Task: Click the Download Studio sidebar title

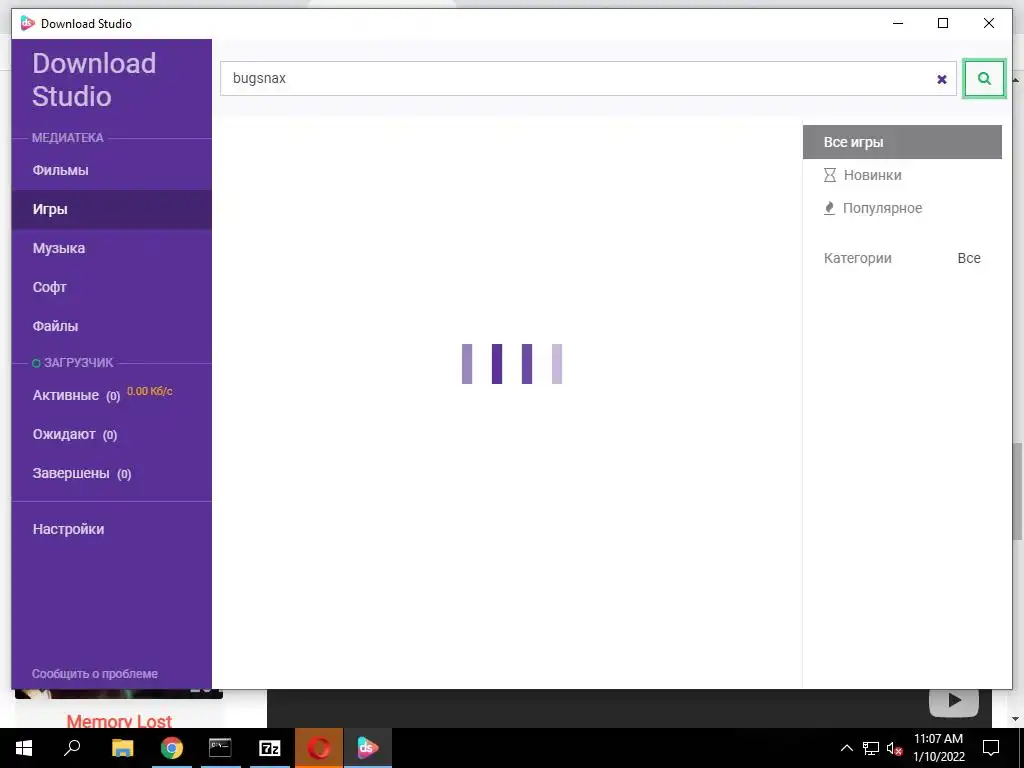Action: 94,80
